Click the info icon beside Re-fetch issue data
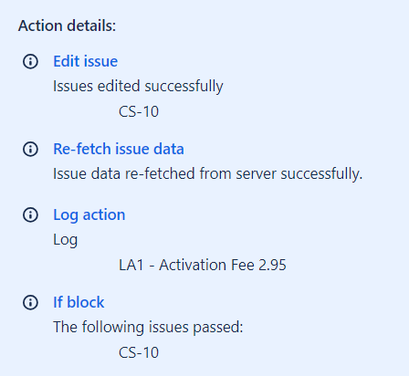409x376 pixels. tap(30, 149)
